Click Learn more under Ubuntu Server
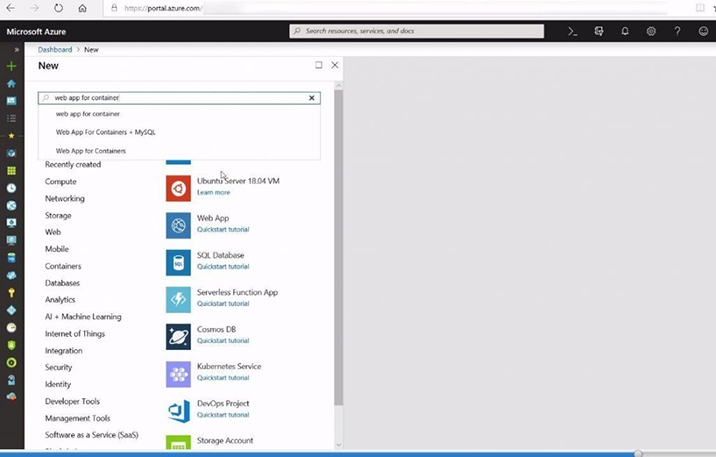Image resolution: width=716 pixels, height=457 pixels. 213,192
